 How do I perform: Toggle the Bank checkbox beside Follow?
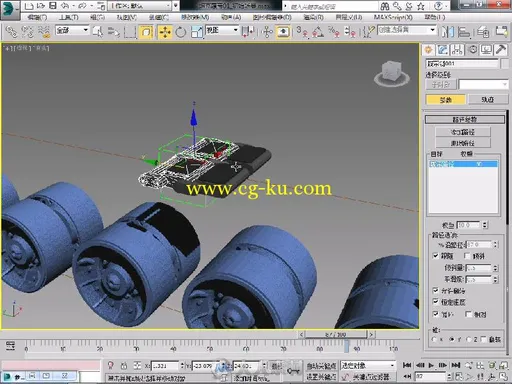click(467, 256)
